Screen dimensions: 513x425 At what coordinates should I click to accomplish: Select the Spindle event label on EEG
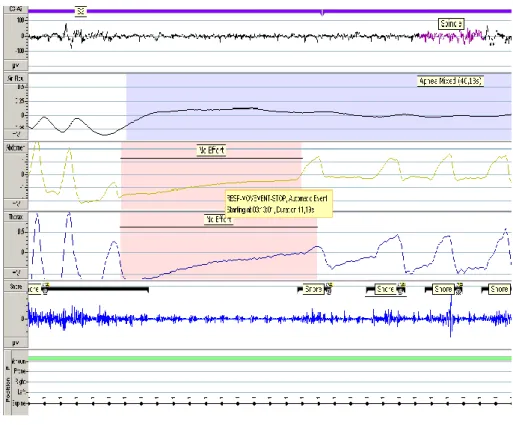pyautogui.click(x=451, y=24)
